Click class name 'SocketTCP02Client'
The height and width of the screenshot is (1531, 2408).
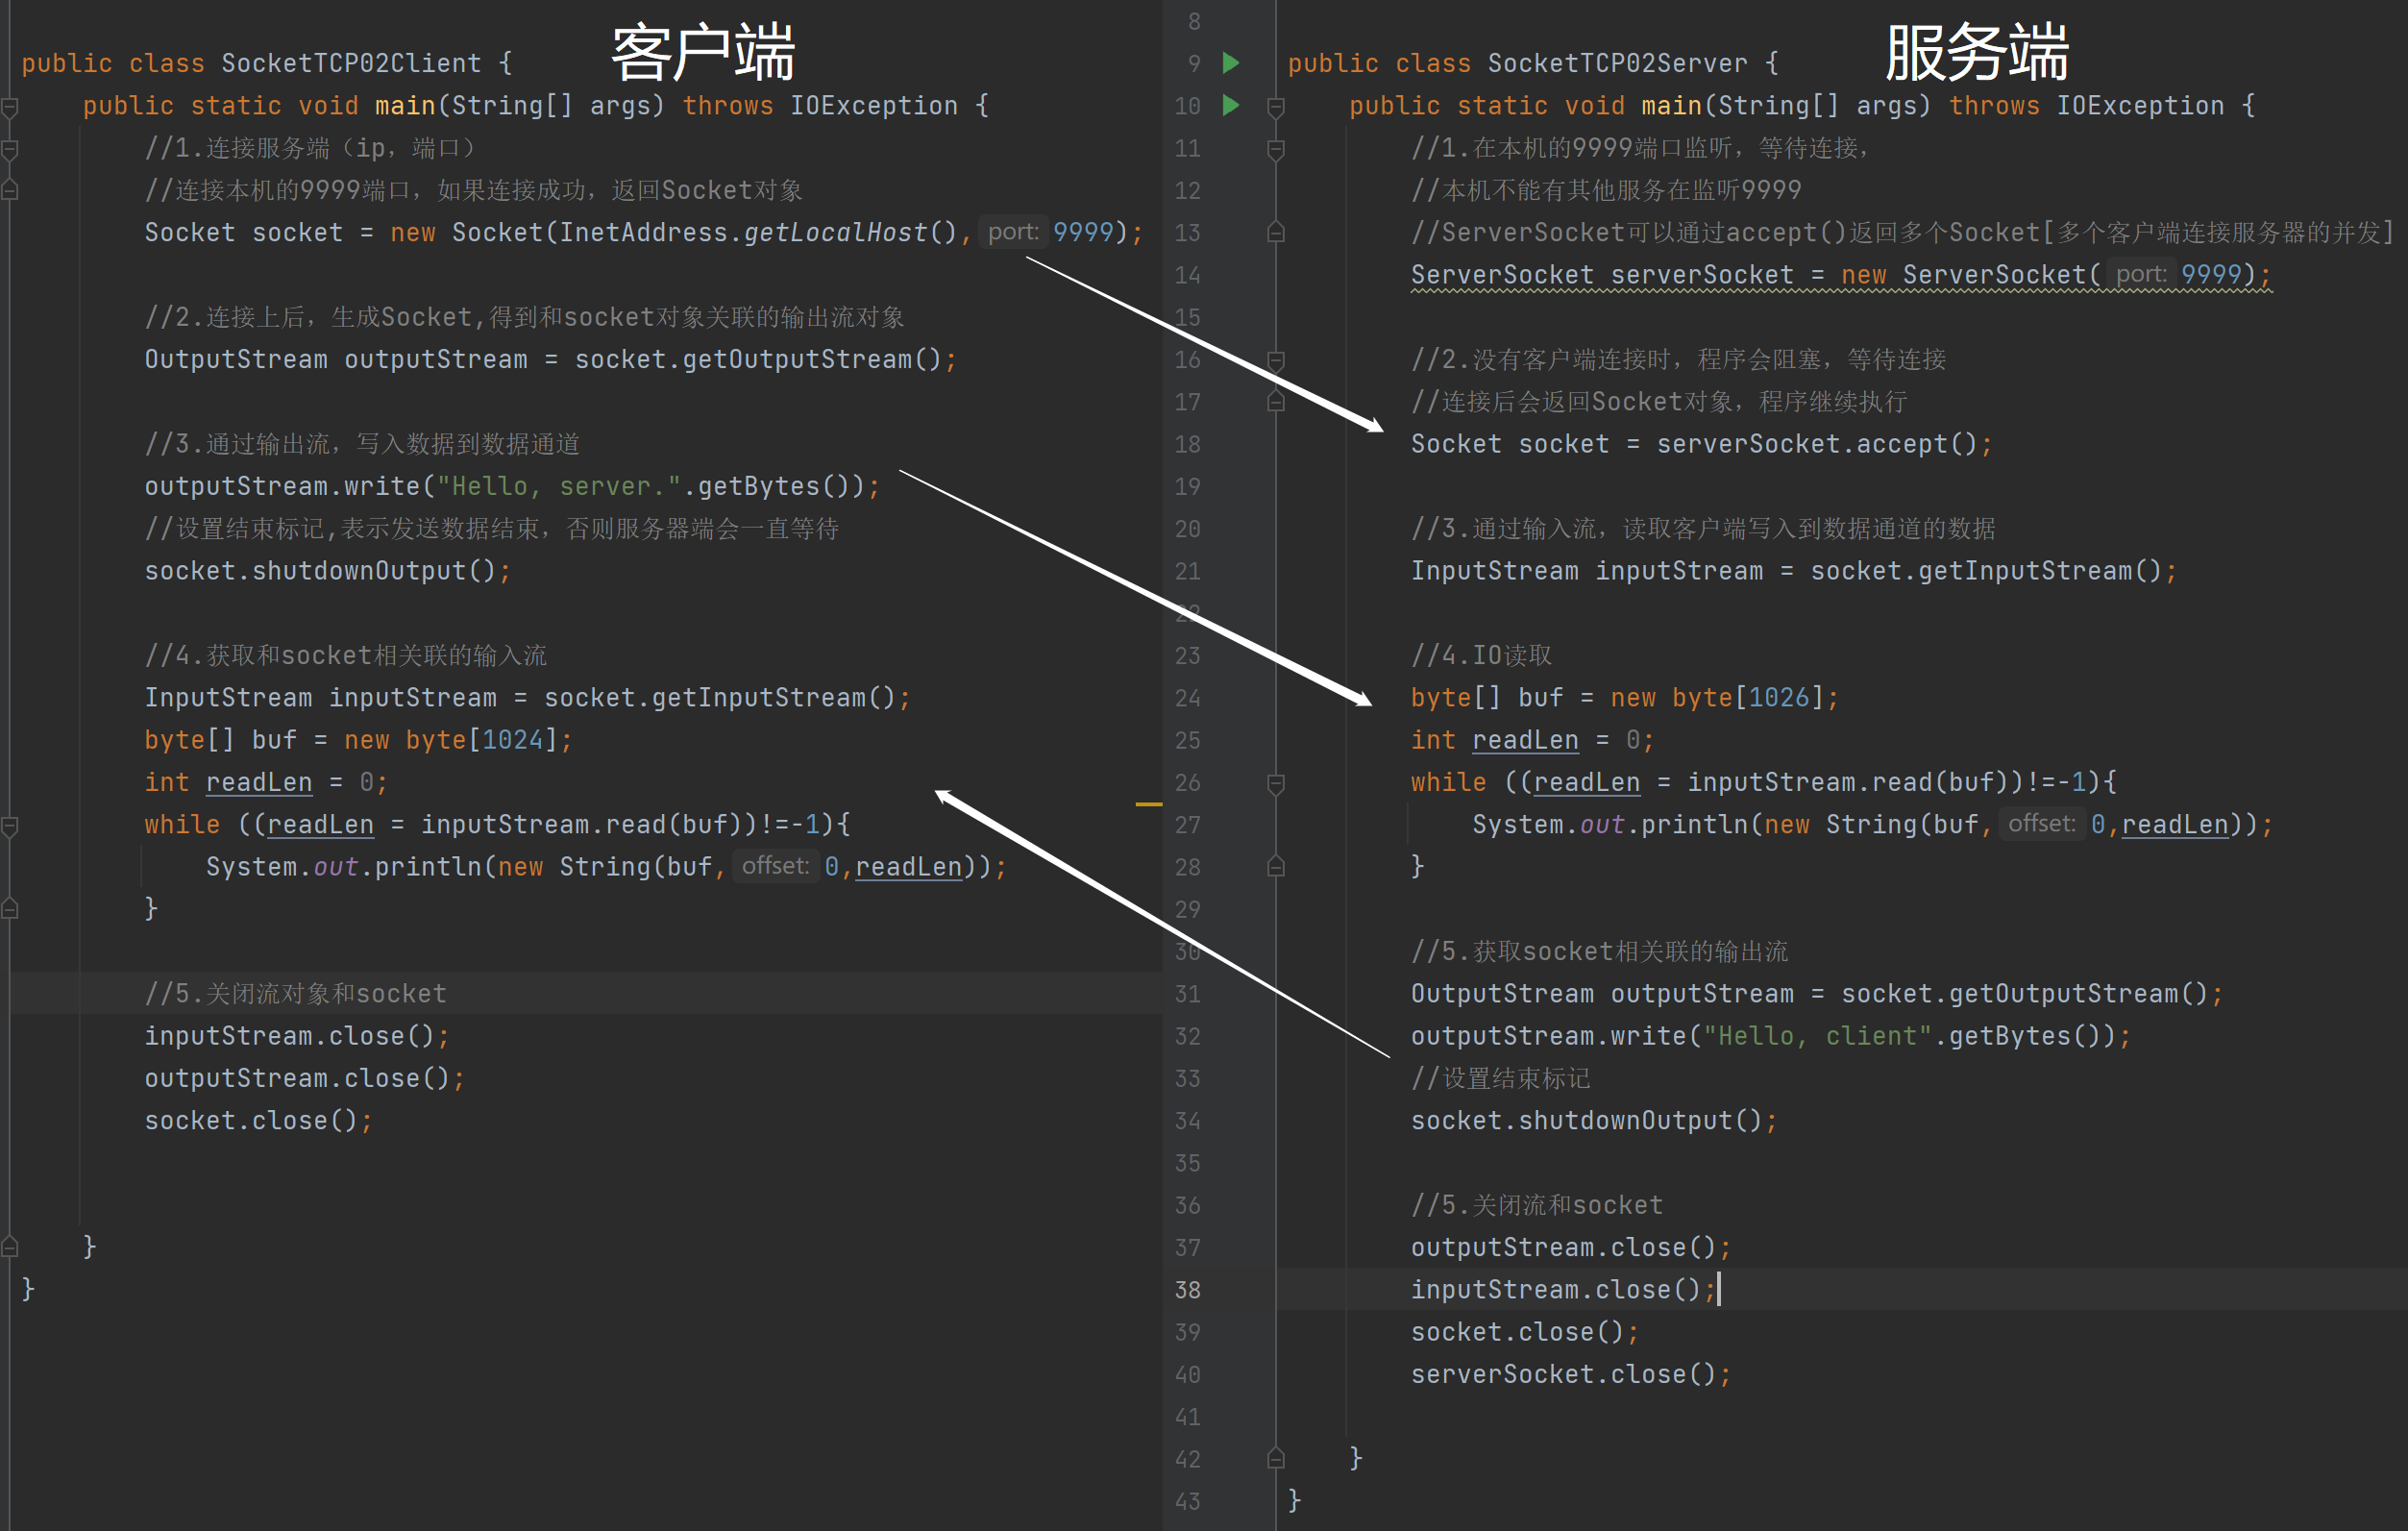(352, 63)
